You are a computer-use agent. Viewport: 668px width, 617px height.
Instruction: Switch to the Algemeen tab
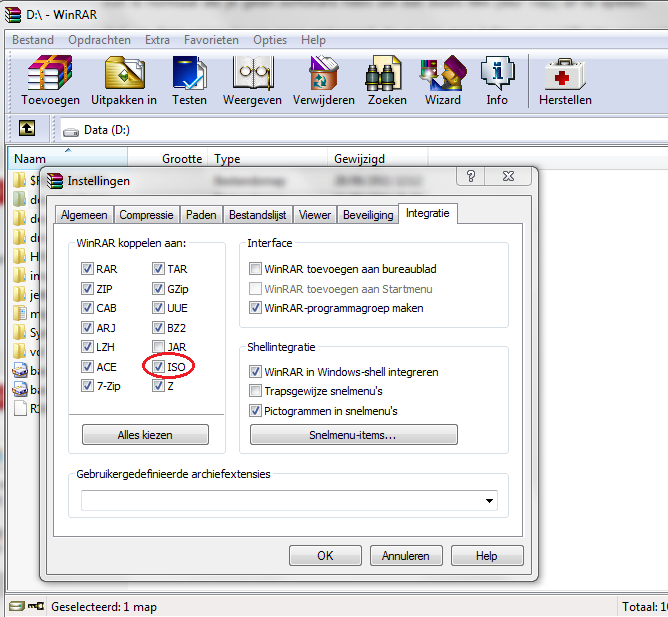(84, 215)
